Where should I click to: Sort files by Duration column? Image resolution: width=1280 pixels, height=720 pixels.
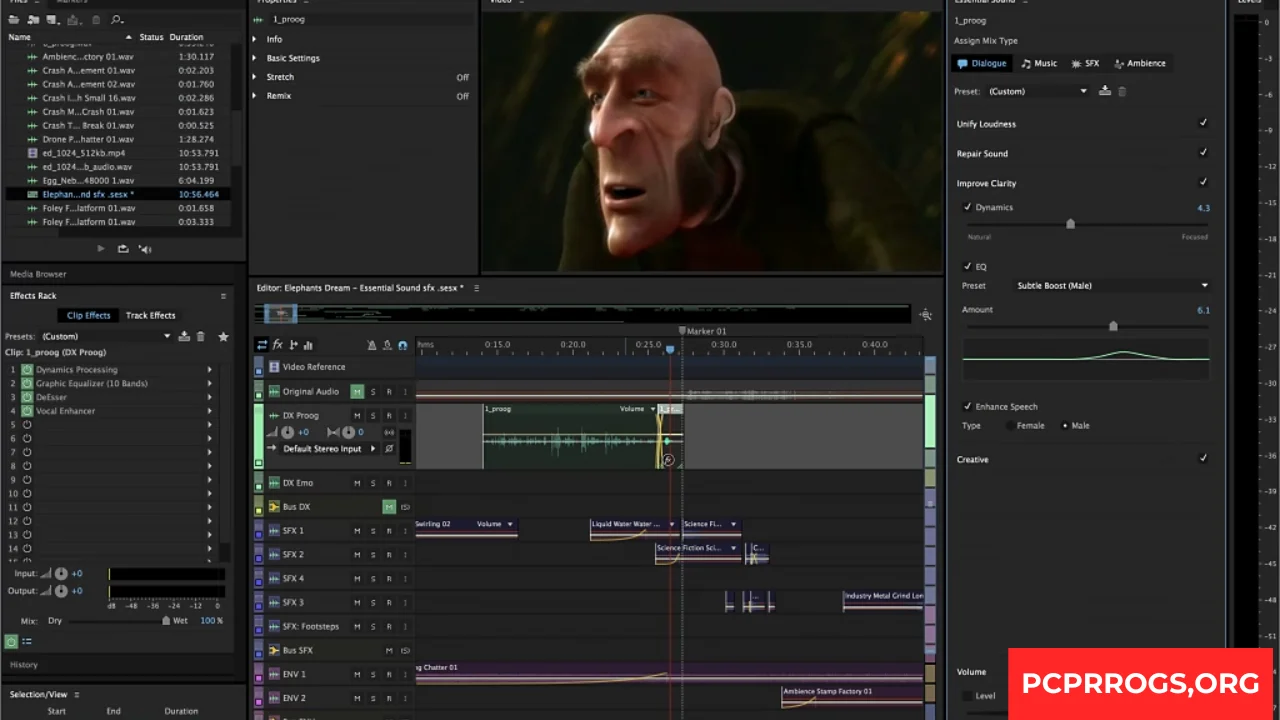pos(186,37)
